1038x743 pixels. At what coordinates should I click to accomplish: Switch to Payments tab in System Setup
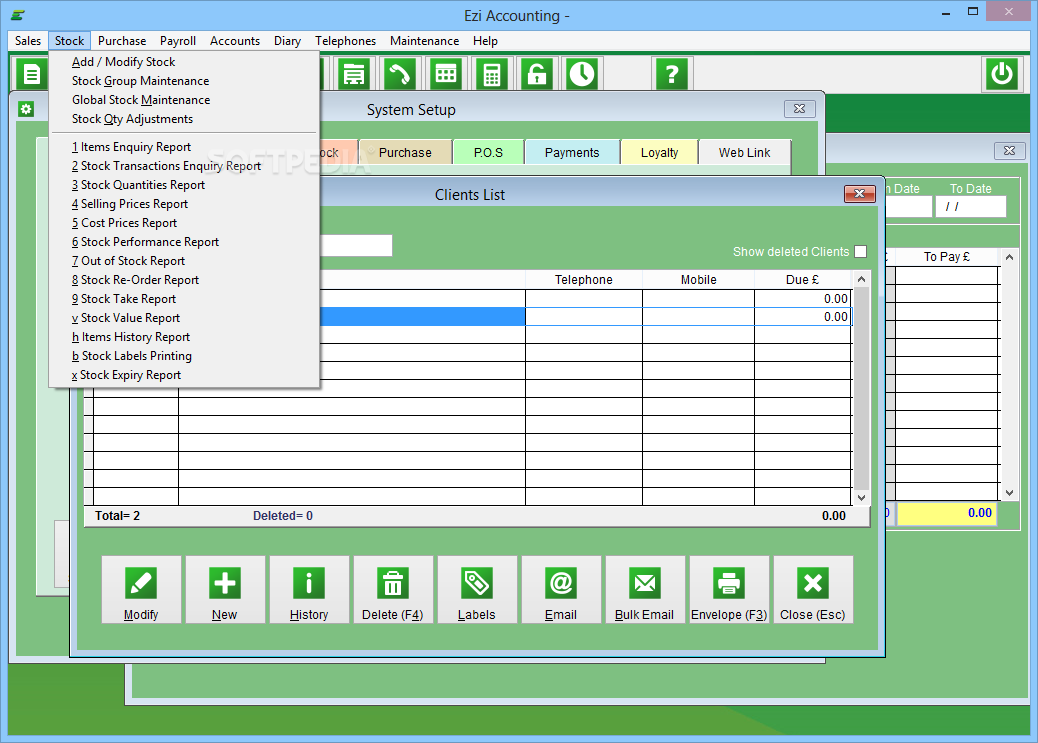(572, 153)
